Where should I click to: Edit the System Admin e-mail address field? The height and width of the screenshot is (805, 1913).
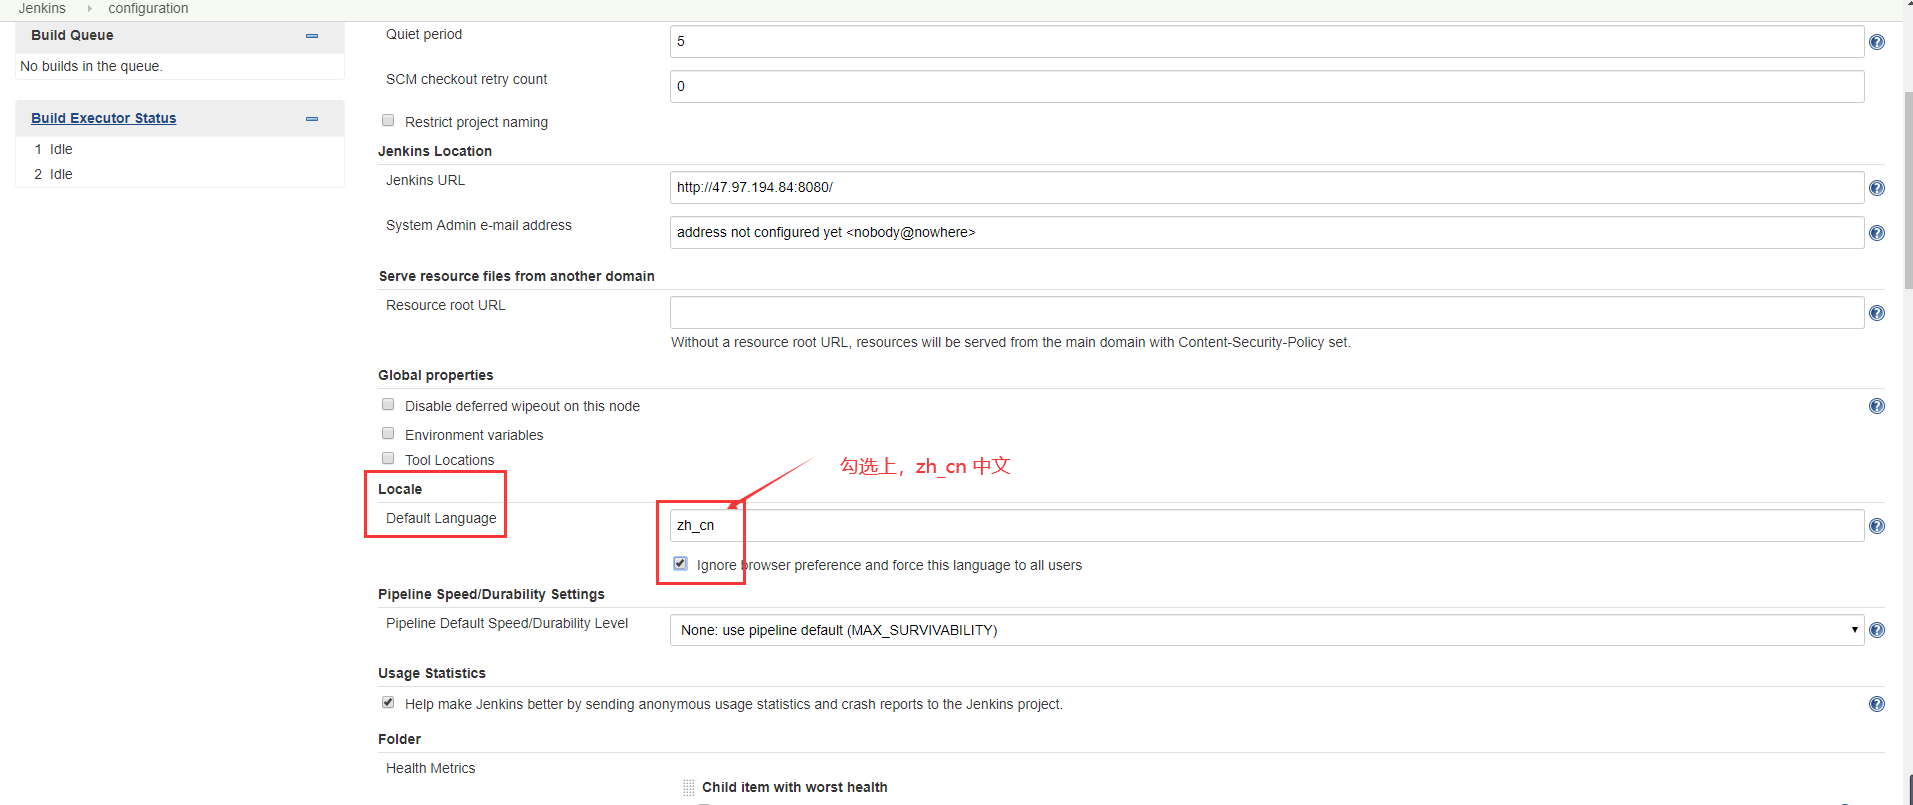[1267, 233]
